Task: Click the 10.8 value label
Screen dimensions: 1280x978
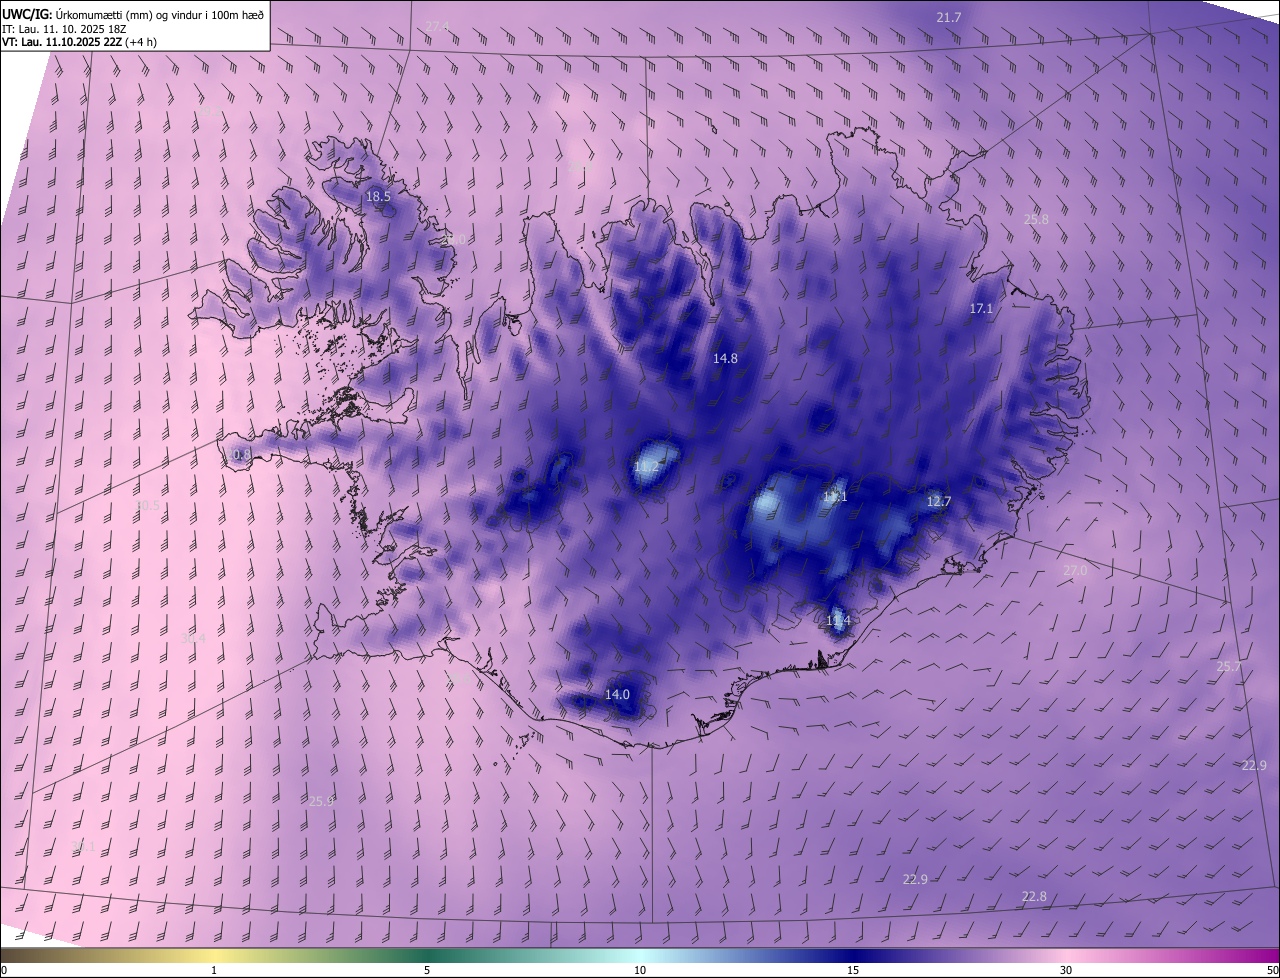Action: click(238, 454)
